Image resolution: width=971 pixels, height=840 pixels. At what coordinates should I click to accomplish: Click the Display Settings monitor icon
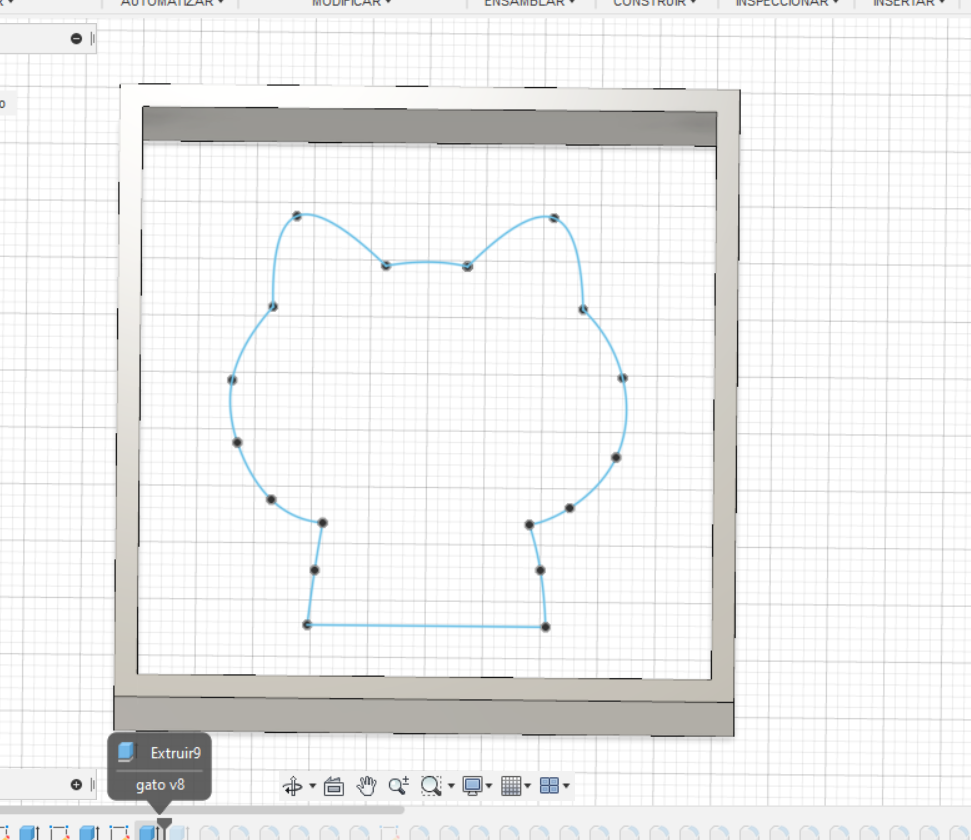[x=472, y=785]
